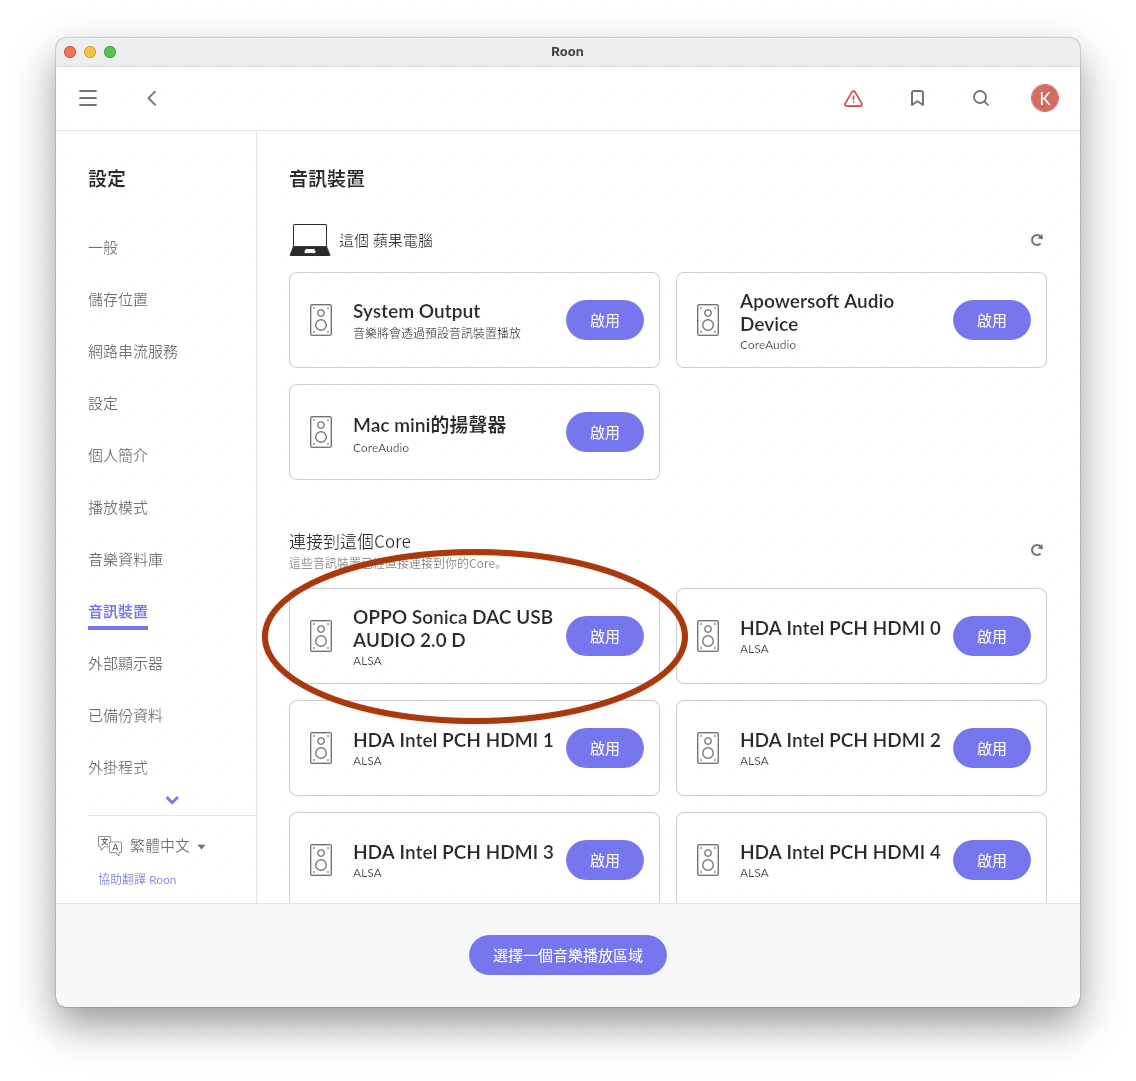Enable HDA Intel PCH HDMI 4

coord(992,861)
